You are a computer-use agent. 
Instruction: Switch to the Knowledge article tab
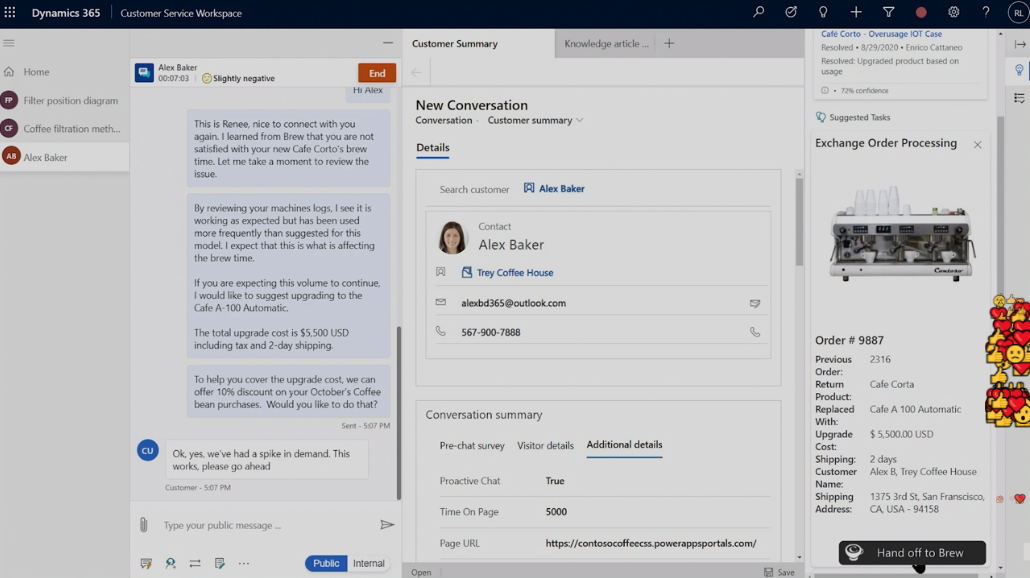tap(606, 44)
